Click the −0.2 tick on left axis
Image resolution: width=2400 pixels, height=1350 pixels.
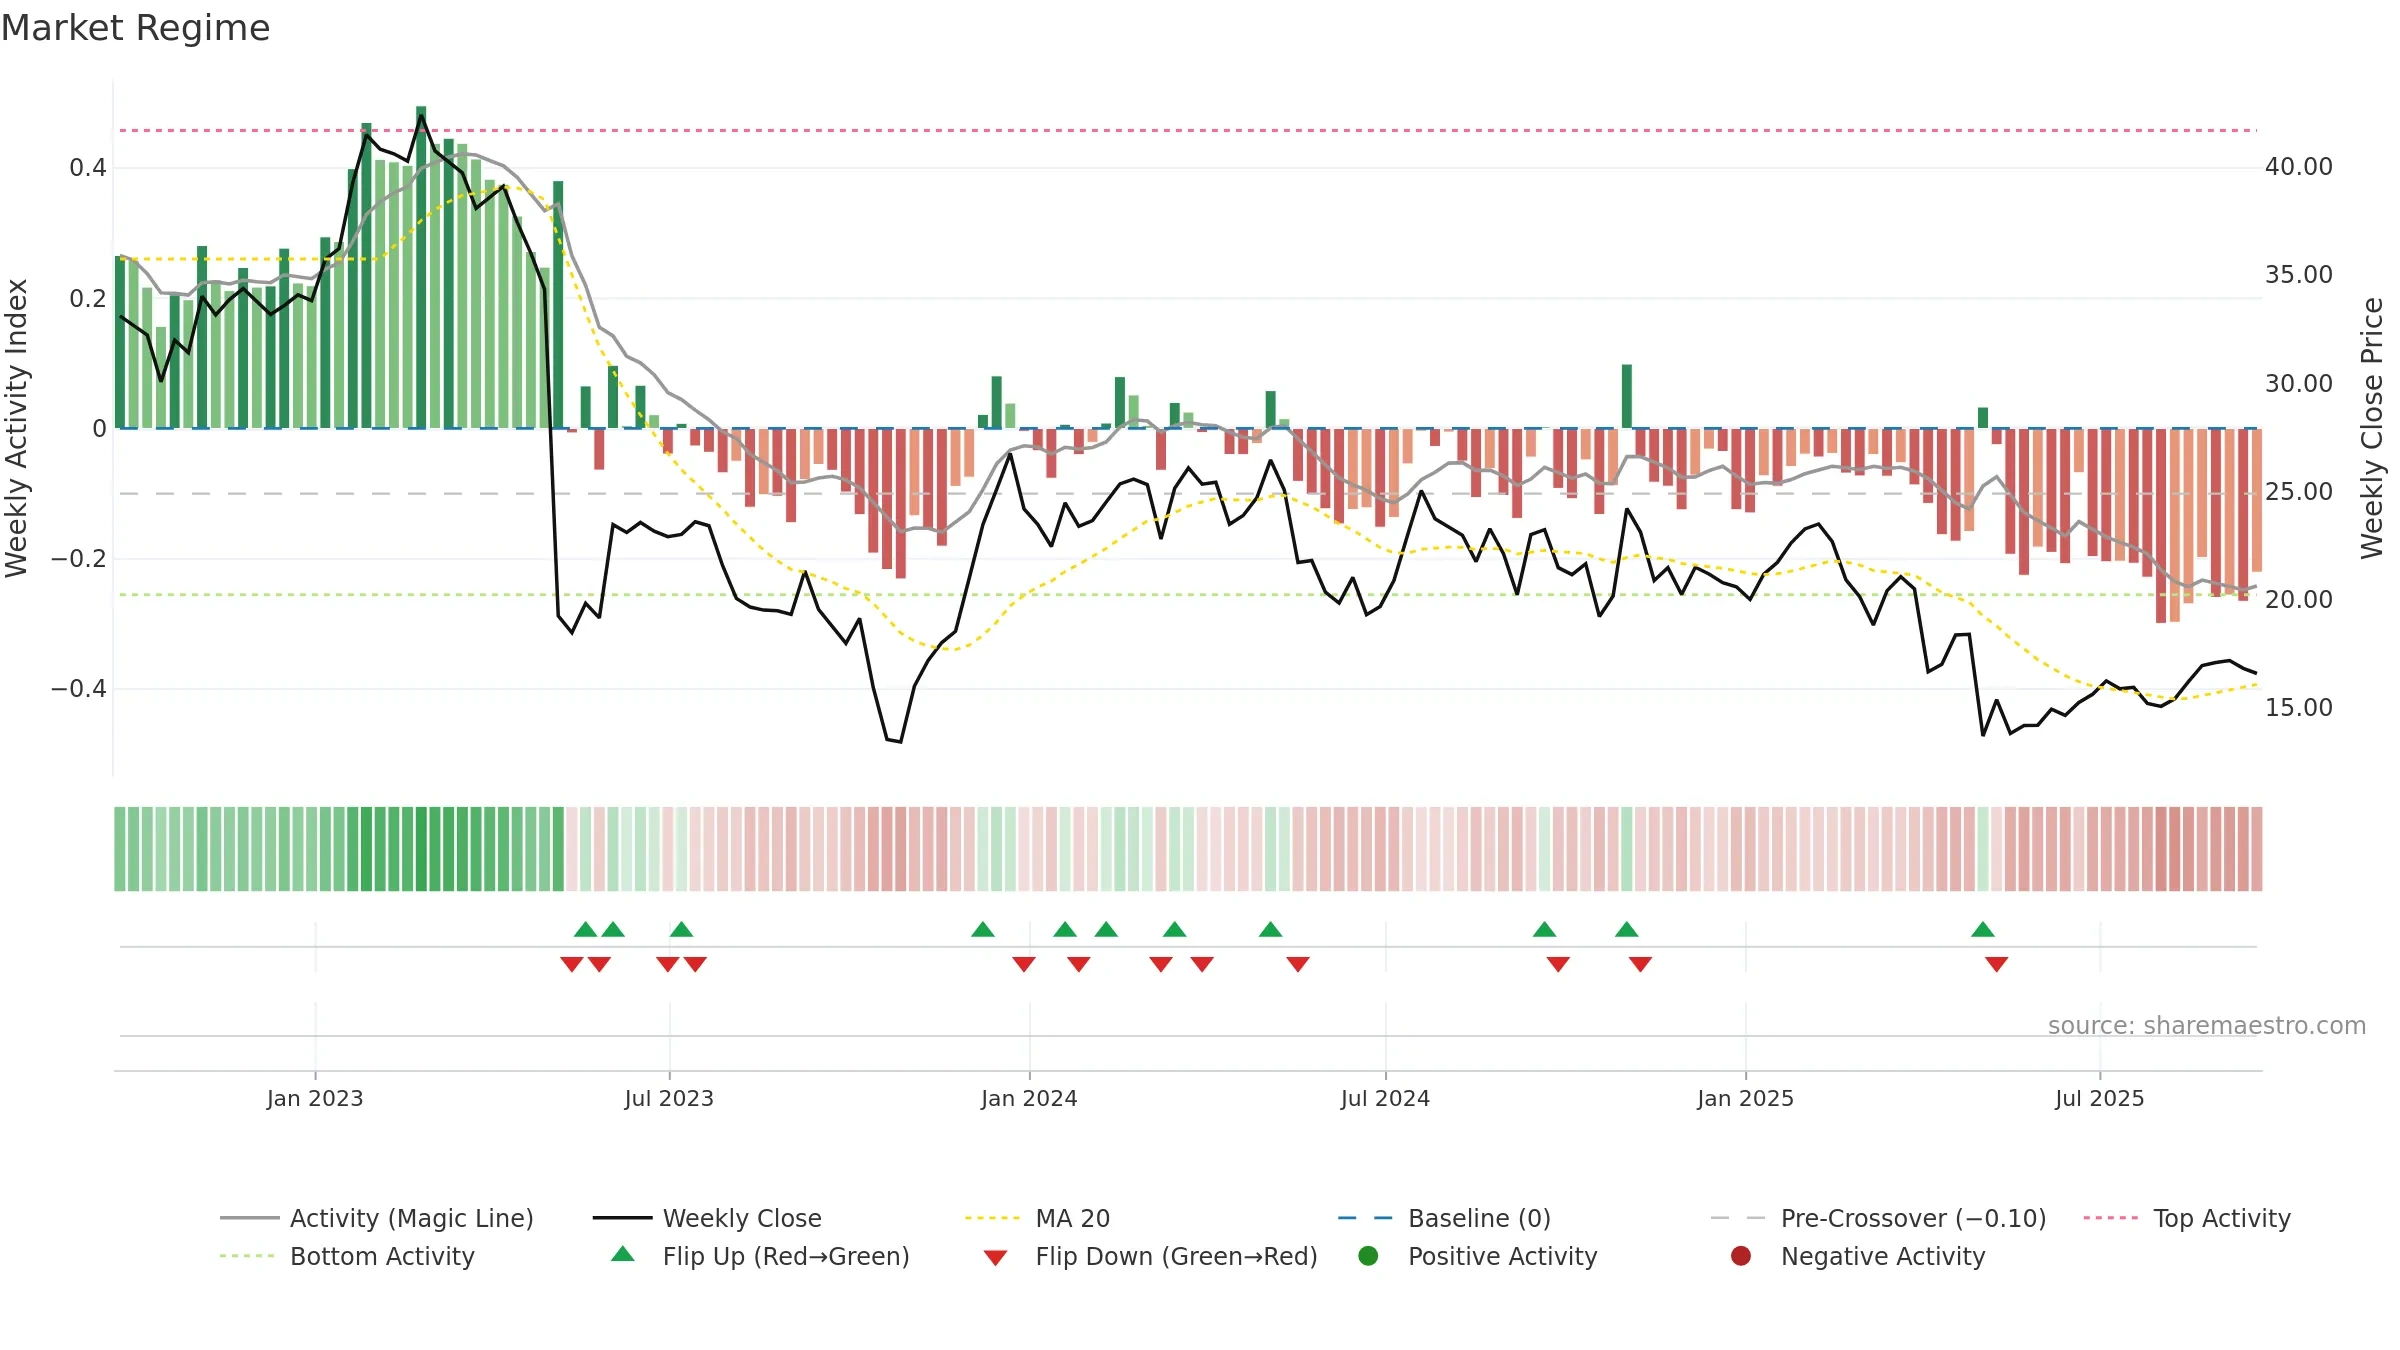pos(79,558)
